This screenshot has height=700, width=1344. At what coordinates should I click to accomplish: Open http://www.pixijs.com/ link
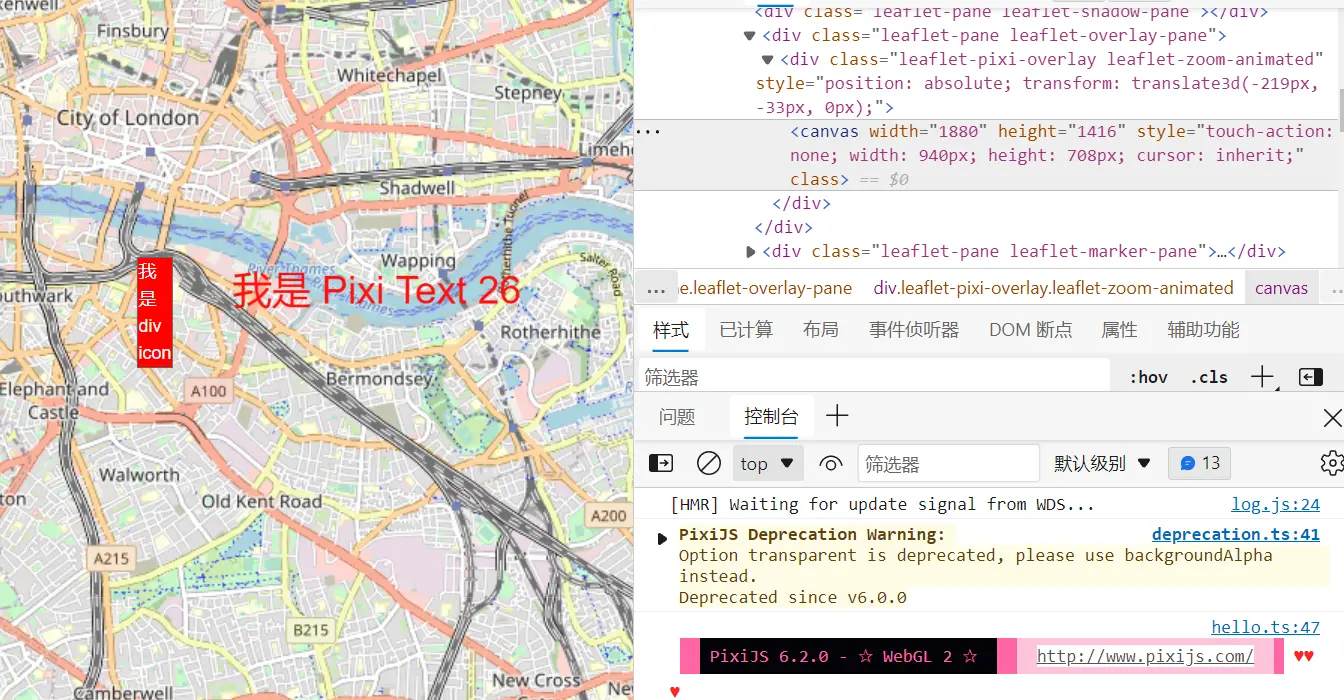pos(1145,656)
